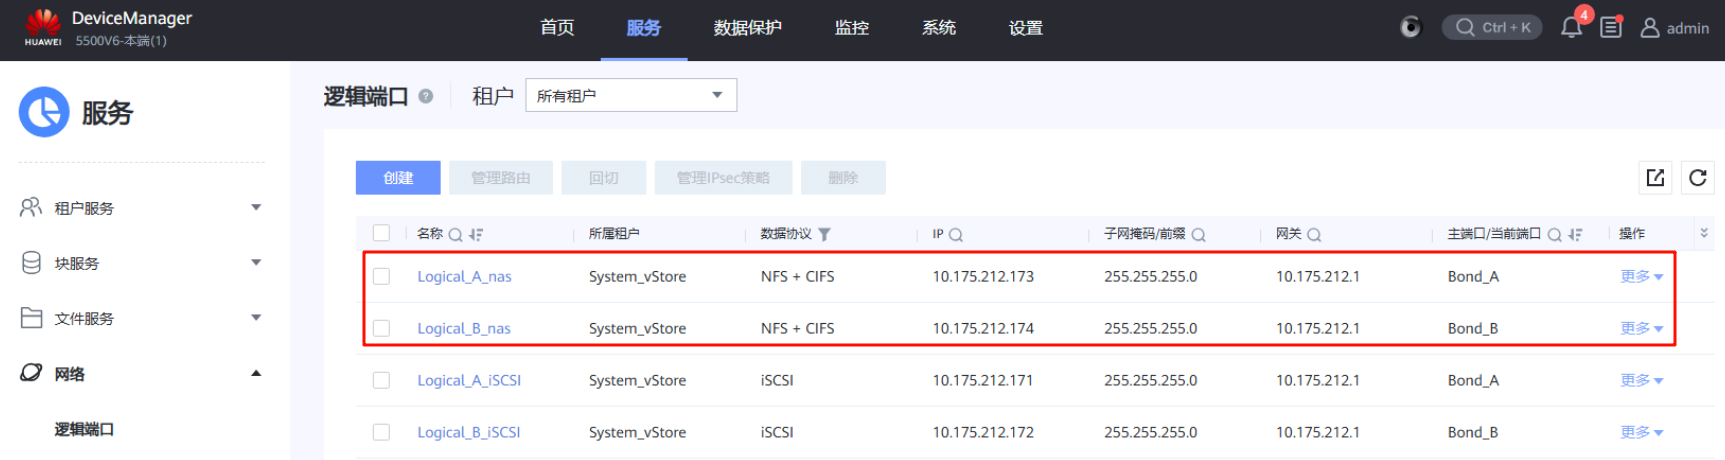Click search icon in the IP column header
This screenshot has height=460, width=1725.
coord(956,235)
